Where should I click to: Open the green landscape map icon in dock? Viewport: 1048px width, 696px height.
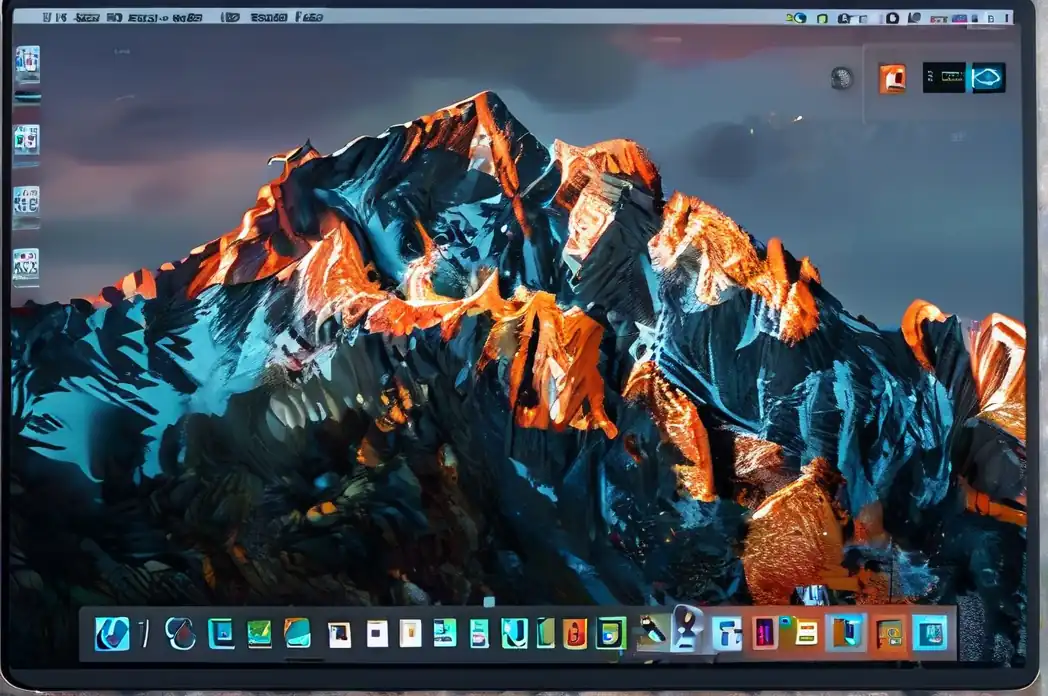[x=259, y=634]
